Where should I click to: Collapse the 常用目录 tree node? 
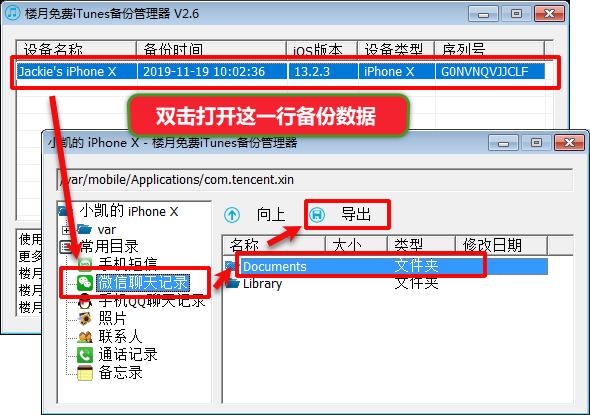pos(65,247)
